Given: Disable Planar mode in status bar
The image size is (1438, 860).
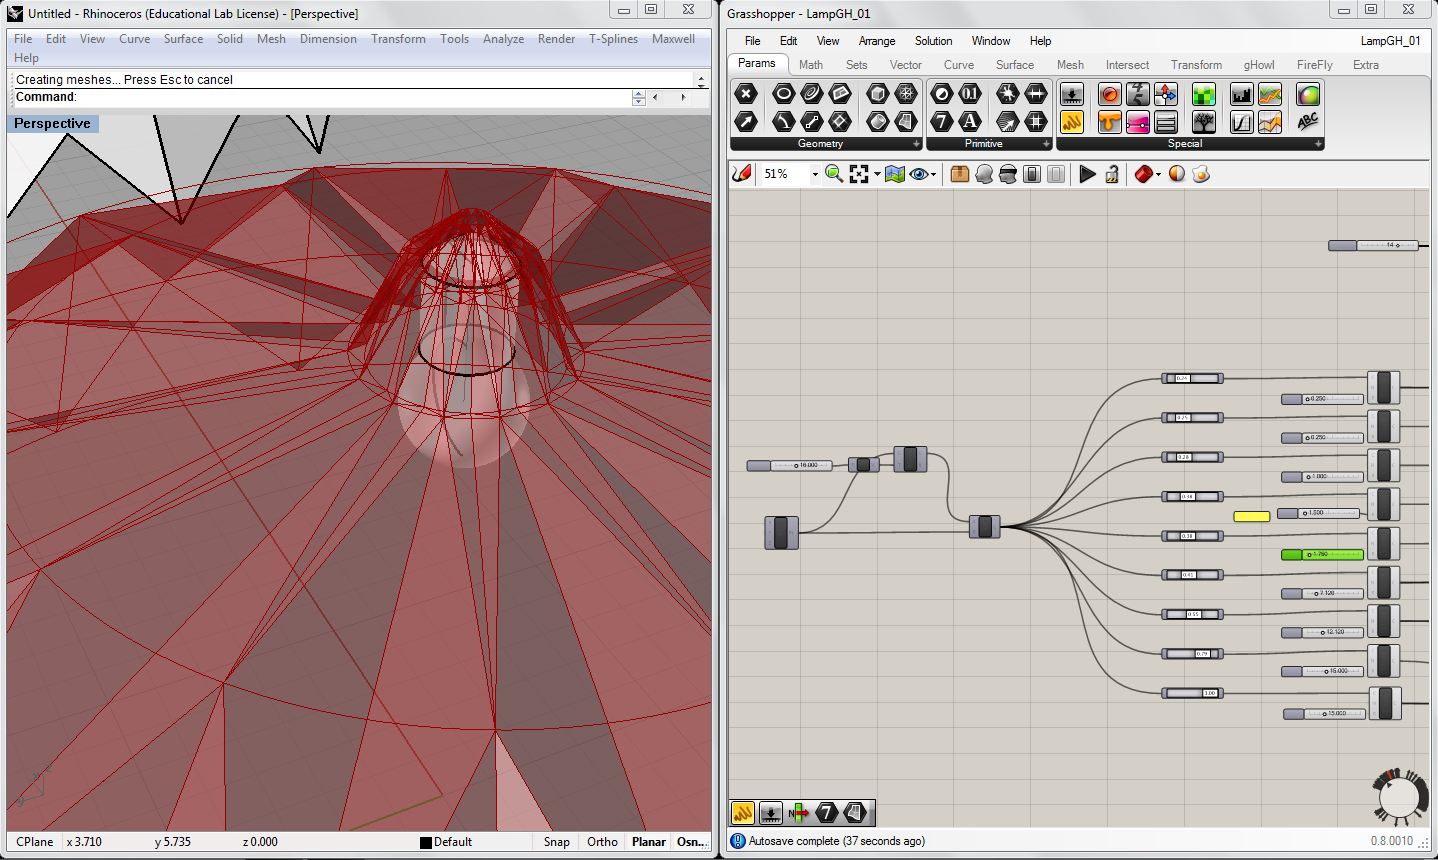Looking at the screenshot, I should [648, 842].
